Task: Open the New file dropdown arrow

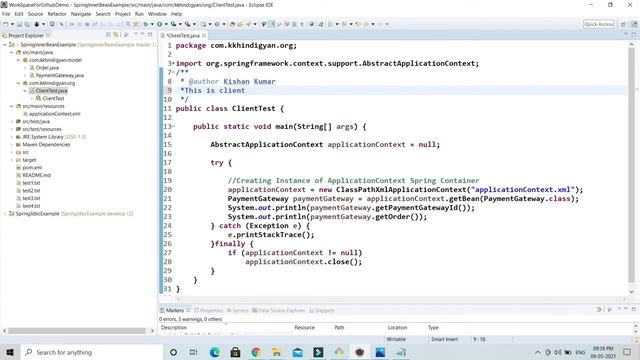Action: pyautogui.click(x=12, y=24)
